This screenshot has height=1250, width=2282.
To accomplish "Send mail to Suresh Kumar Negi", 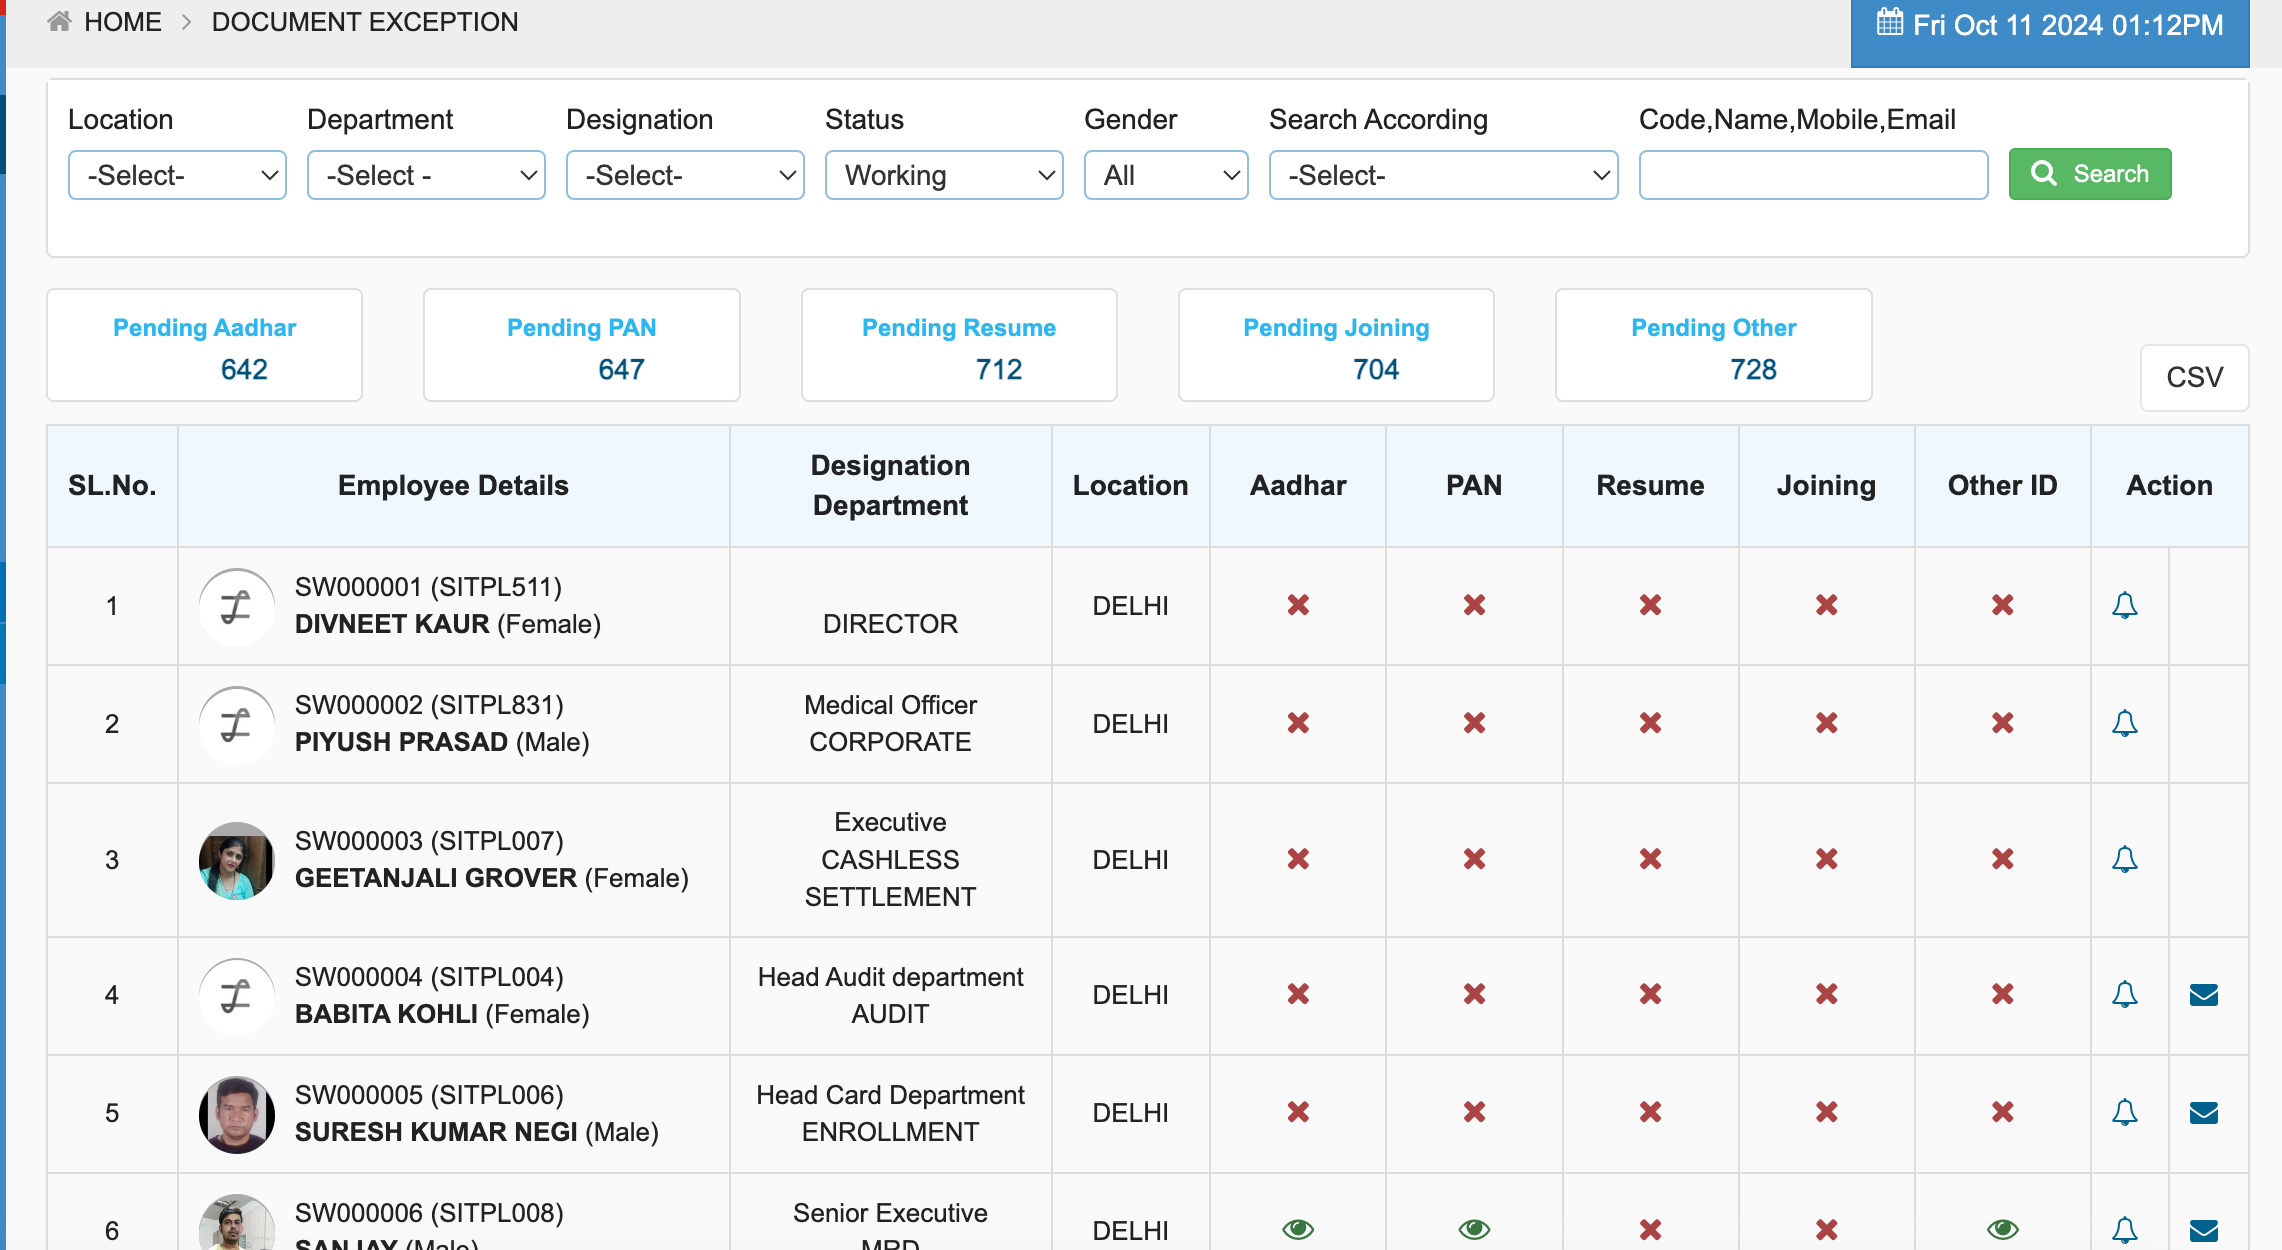I will pos(2203,1113).
